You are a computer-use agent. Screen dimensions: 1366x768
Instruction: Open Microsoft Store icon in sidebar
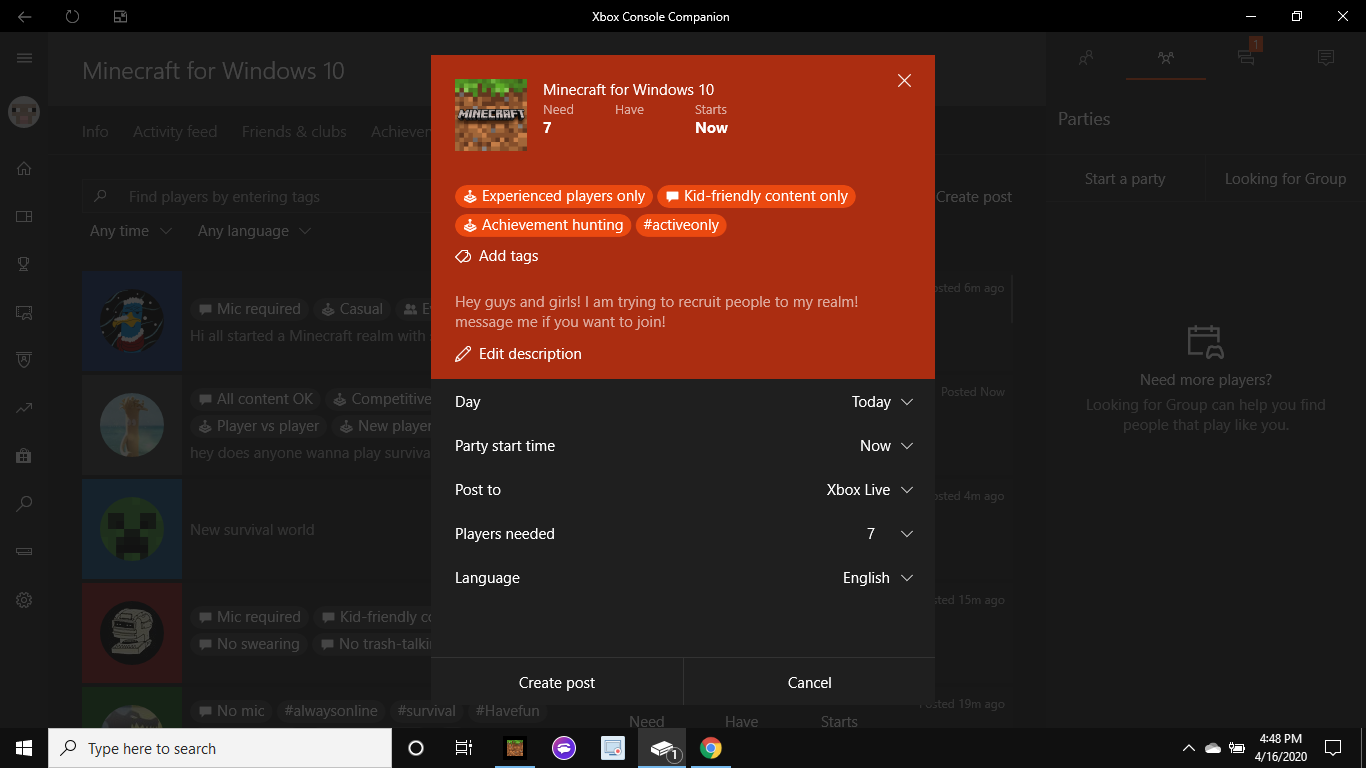click(24, 456)
